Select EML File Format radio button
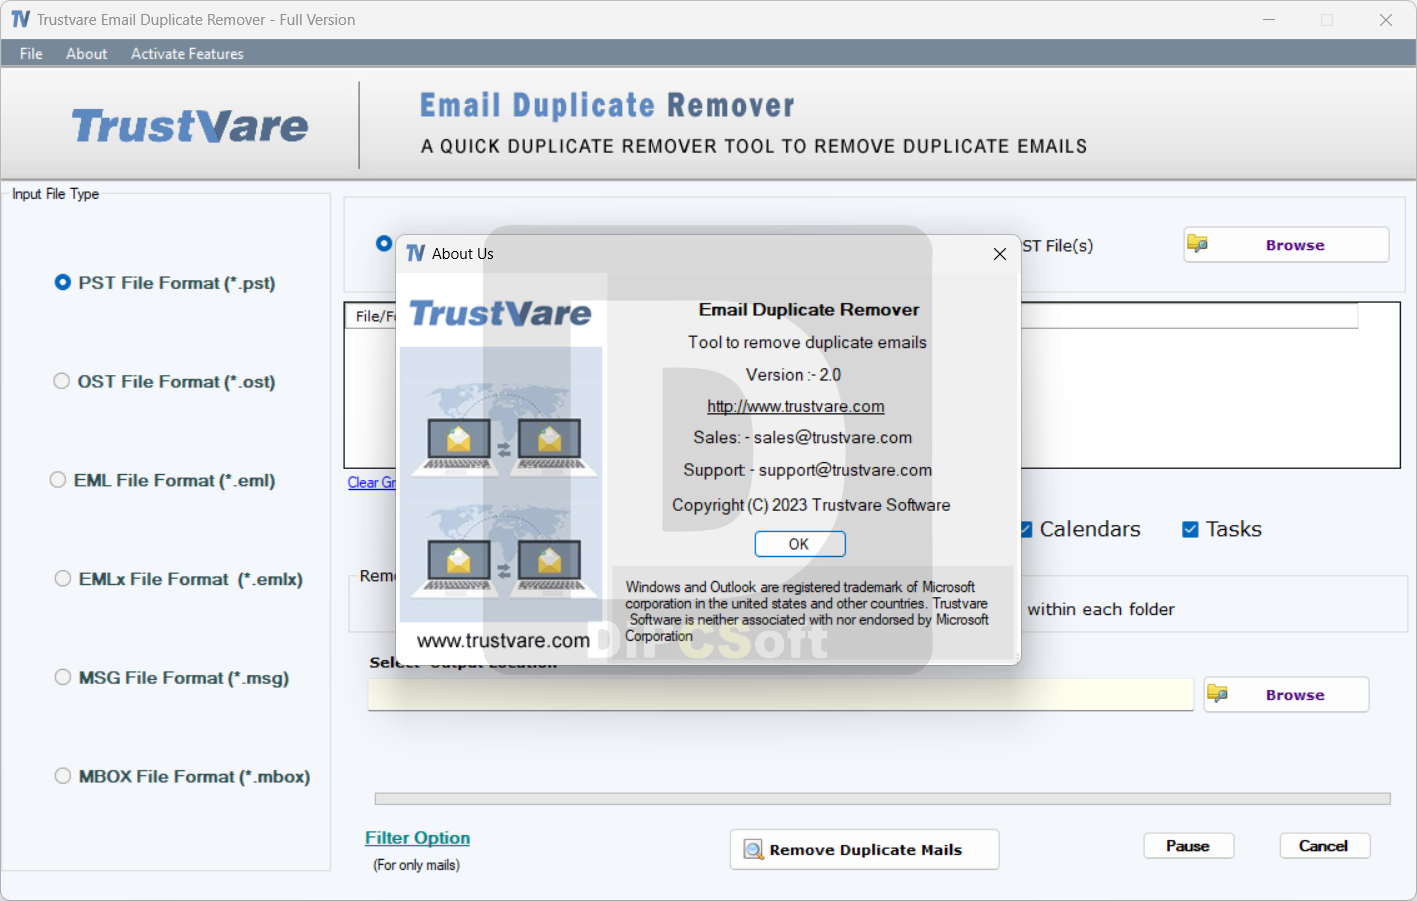This screenshot has width=1417, height=901. (58, 480)
